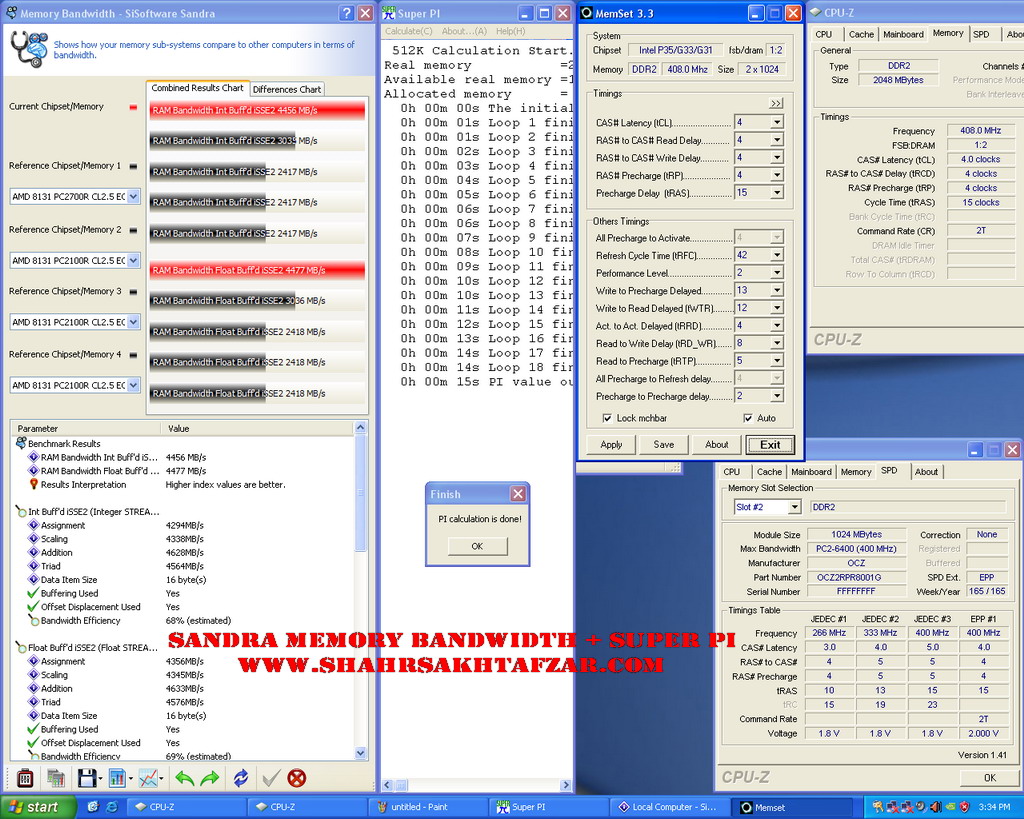
Task: Switch to Mainboard tab in upper CPU-Z window
Action: coord(903,35)
